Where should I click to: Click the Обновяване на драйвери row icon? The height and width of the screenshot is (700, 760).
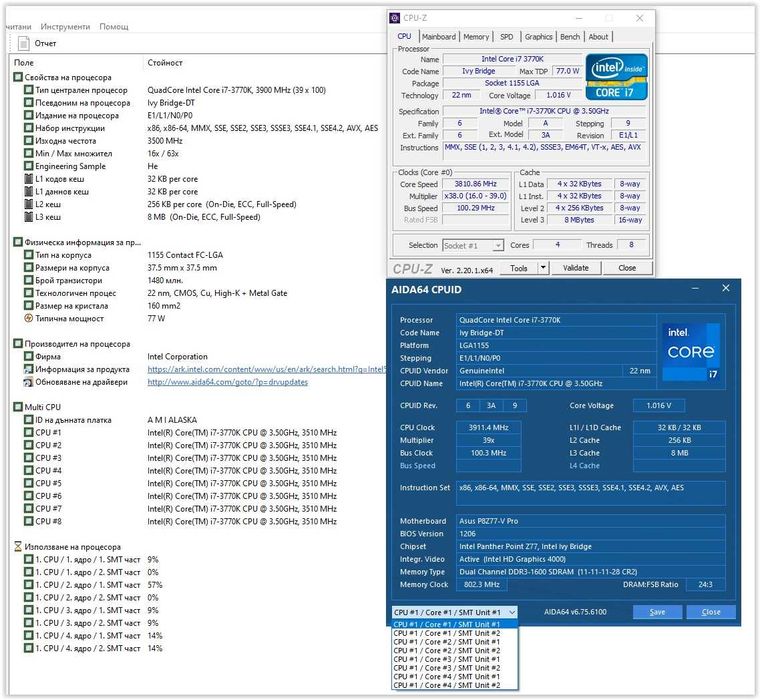[29, 382]
